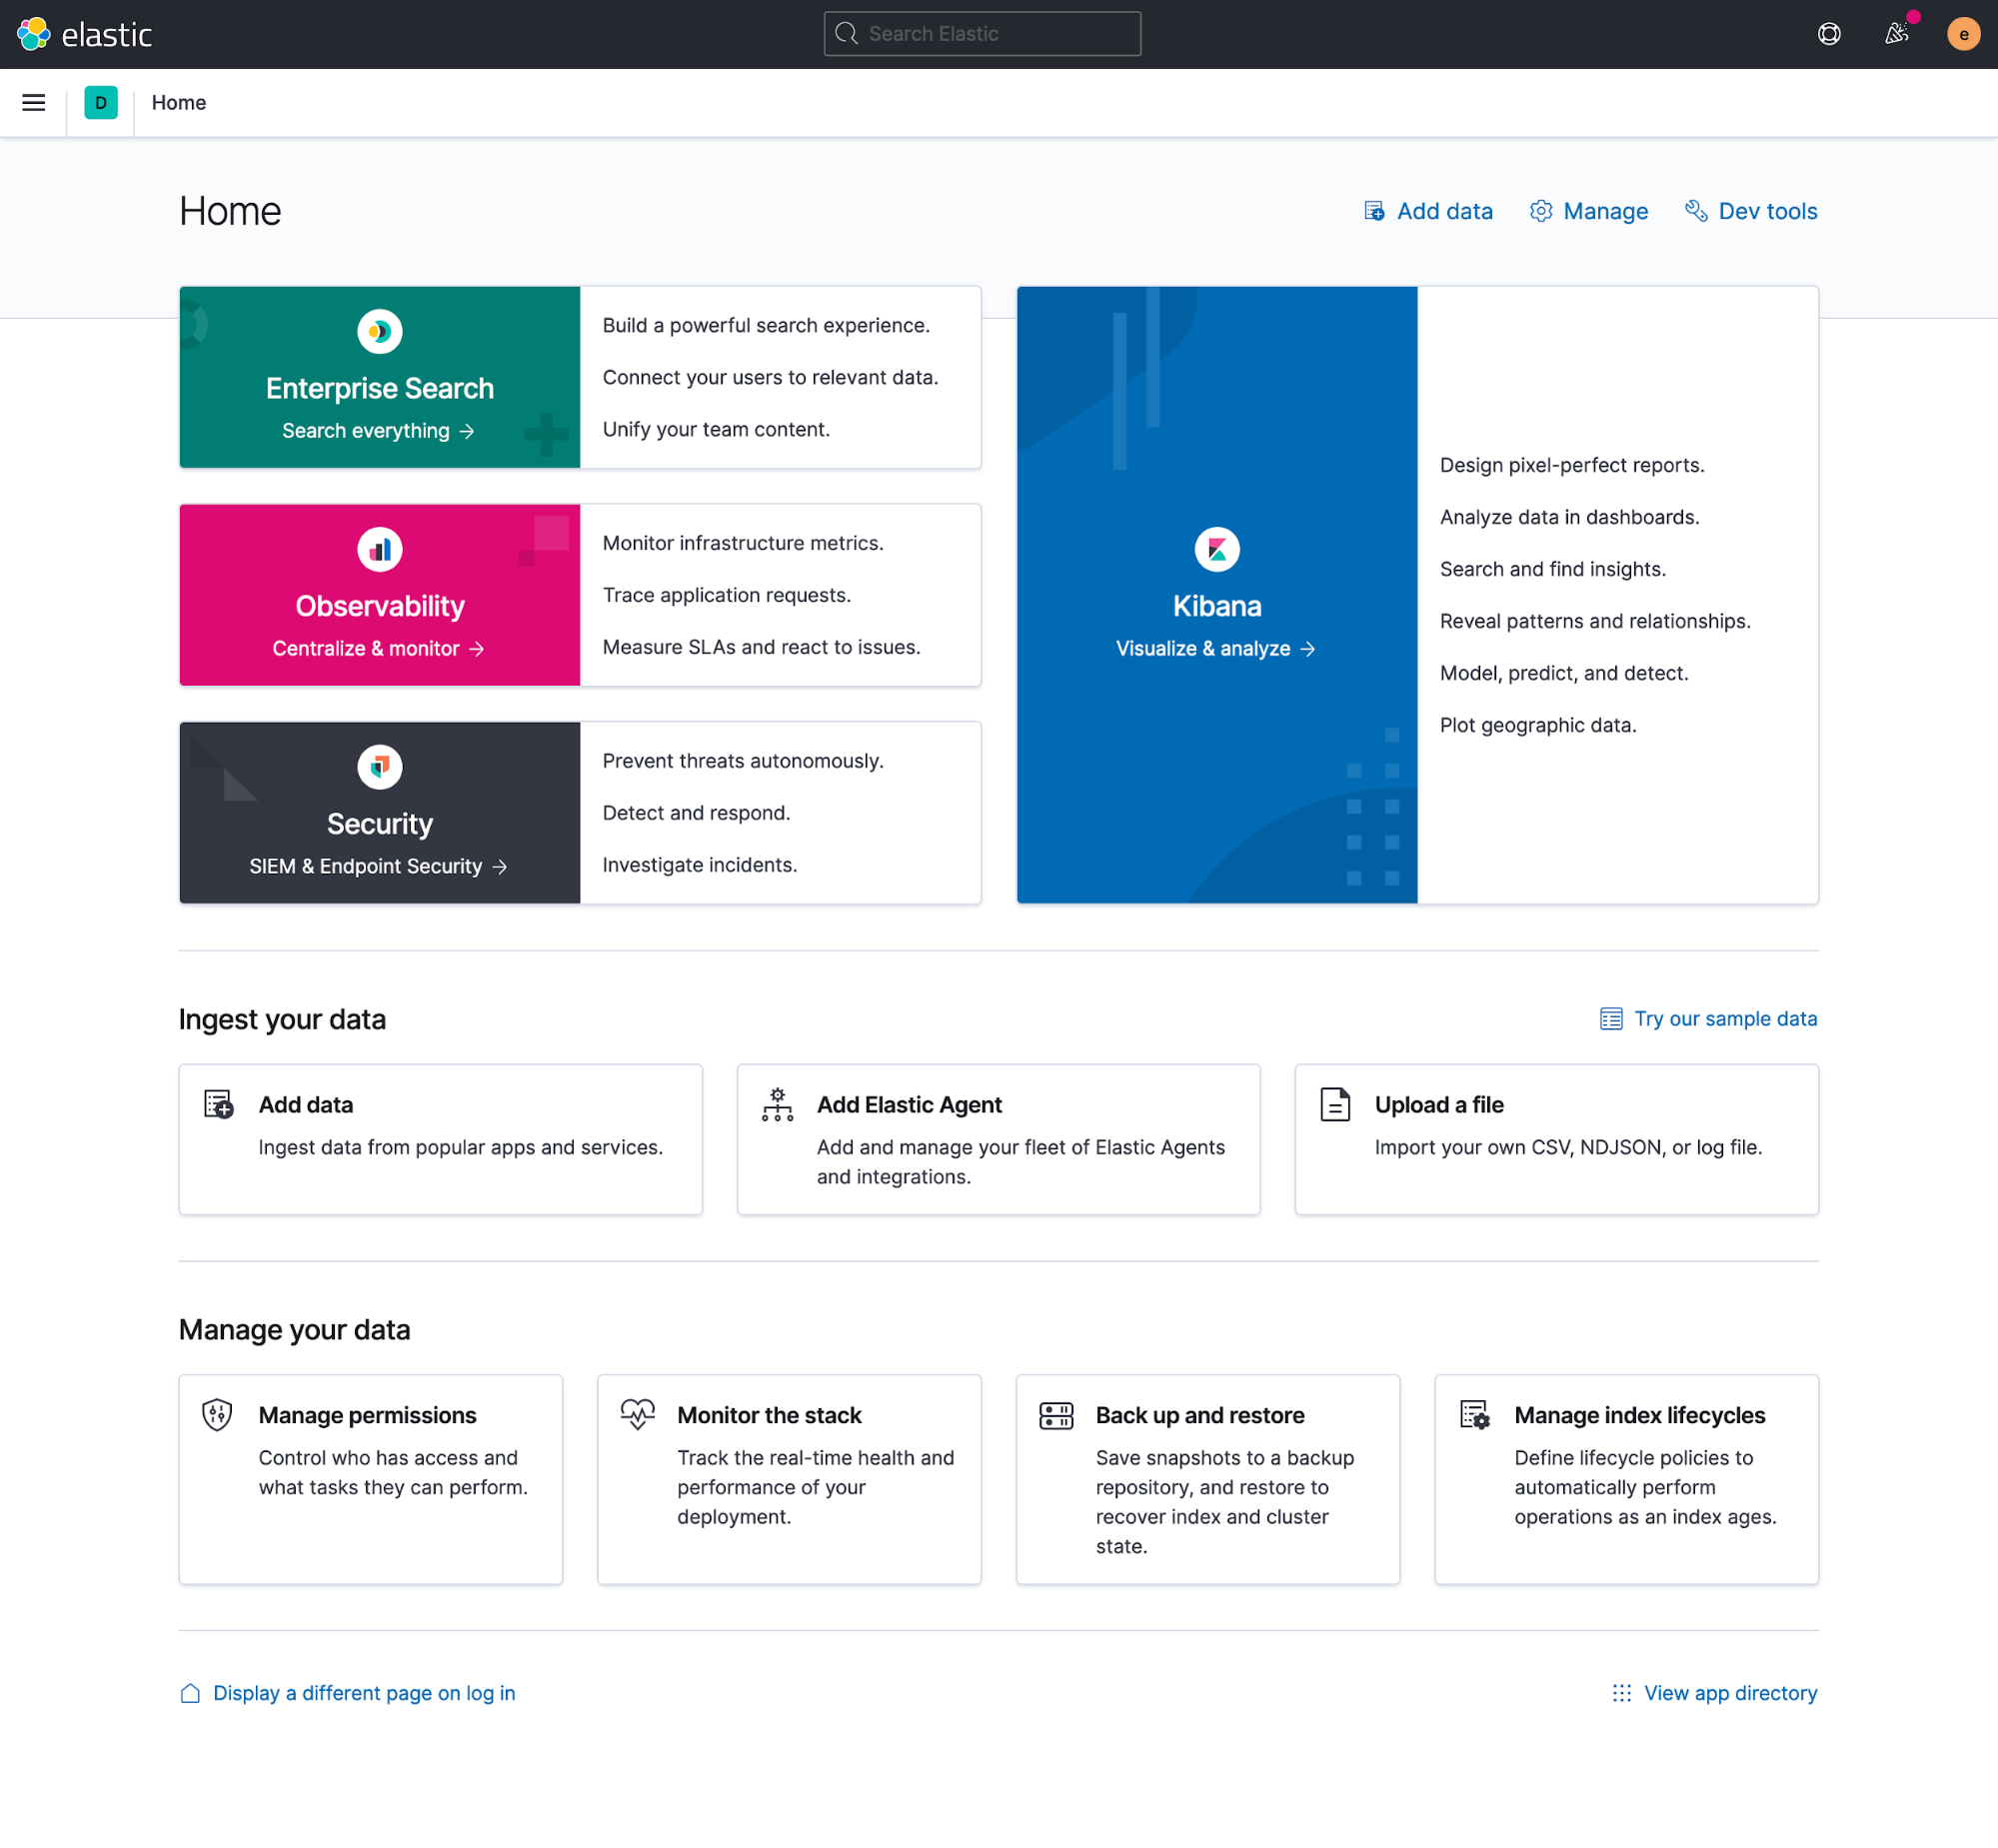Expand the View app directory link

coord(1712,1691)
